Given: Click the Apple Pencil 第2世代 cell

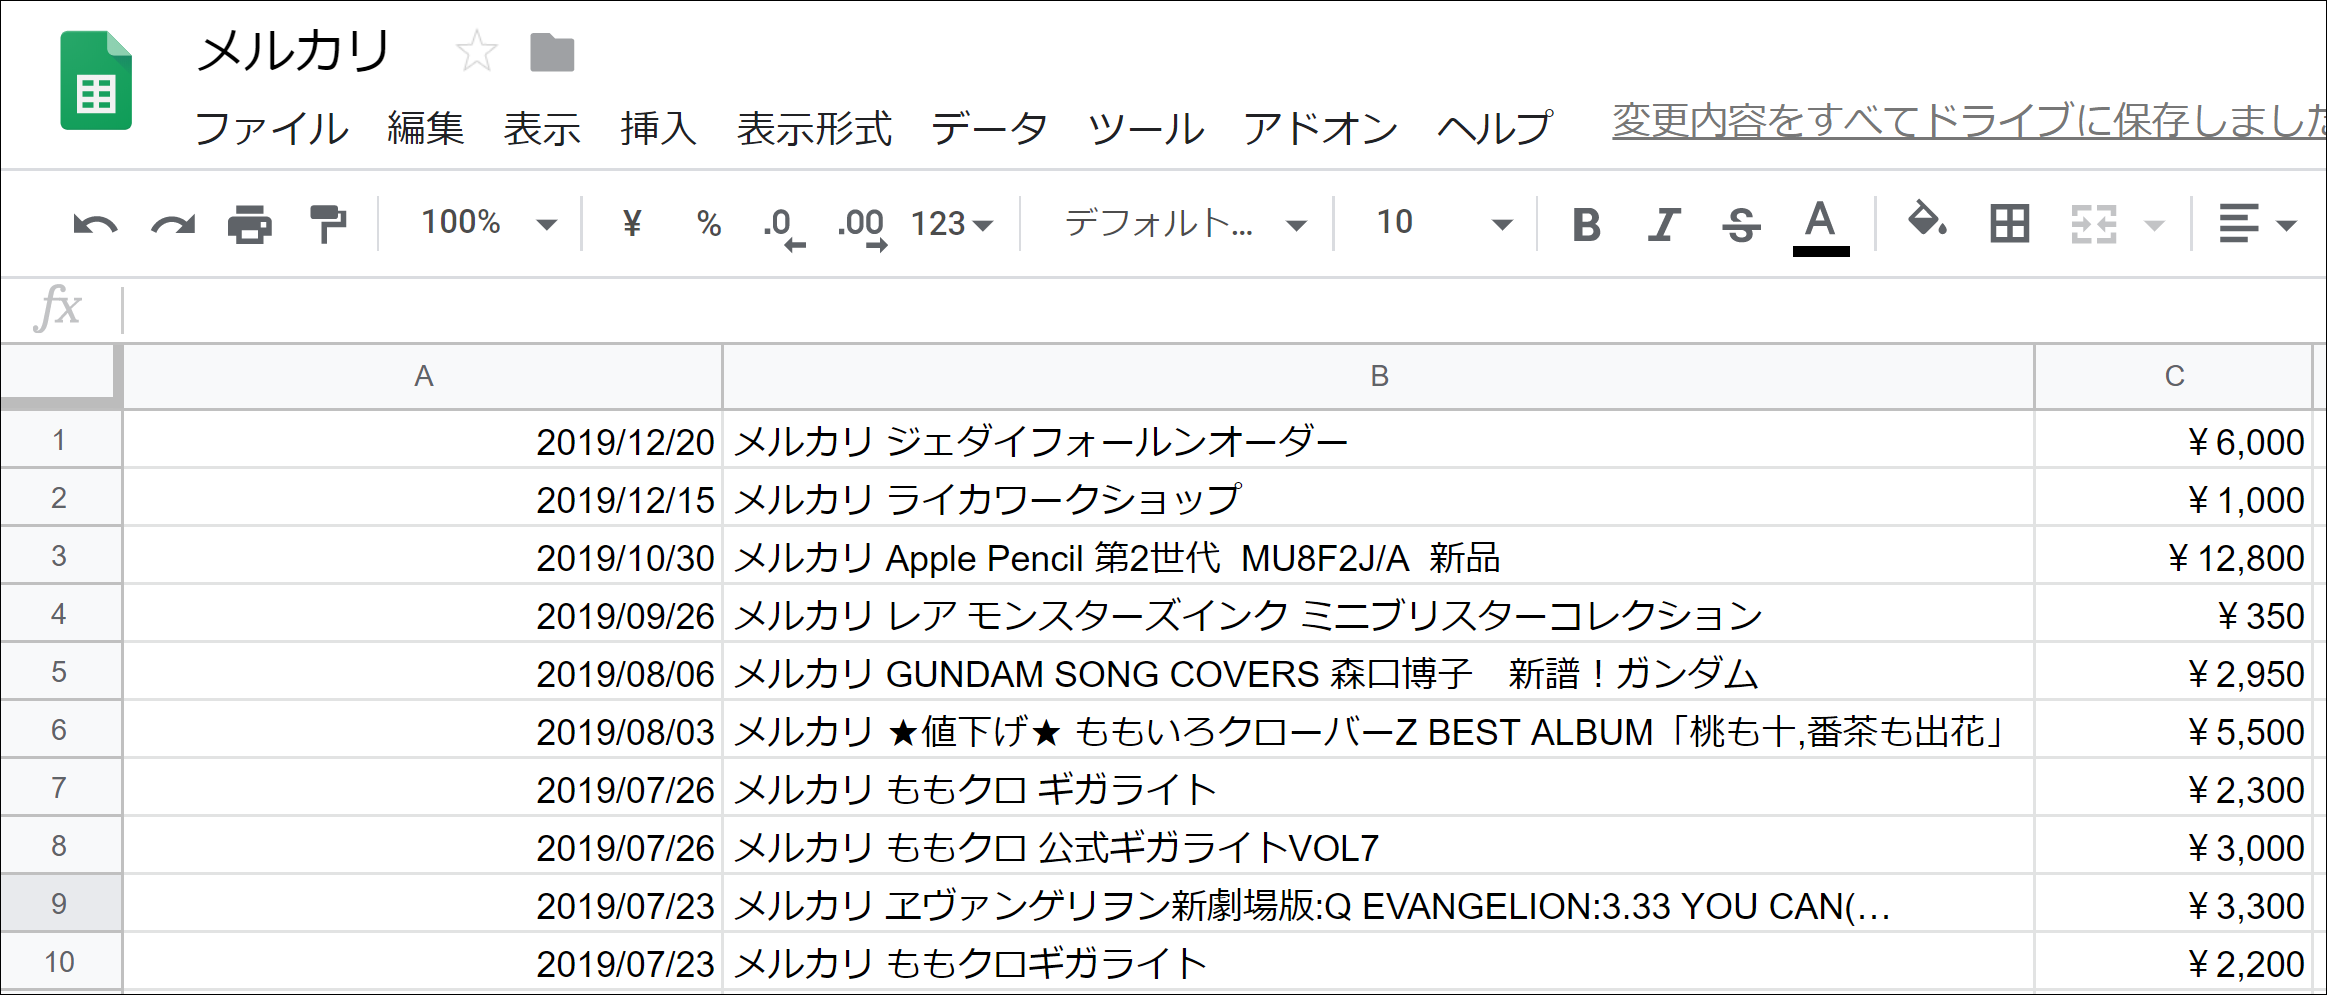Looking at the screenshot, I should pos(1379,557).
